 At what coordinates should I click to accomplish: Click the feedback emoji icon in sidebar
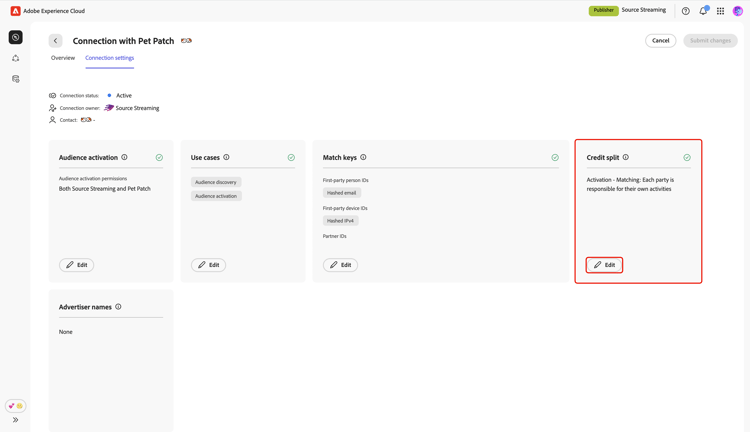(15, 406)
